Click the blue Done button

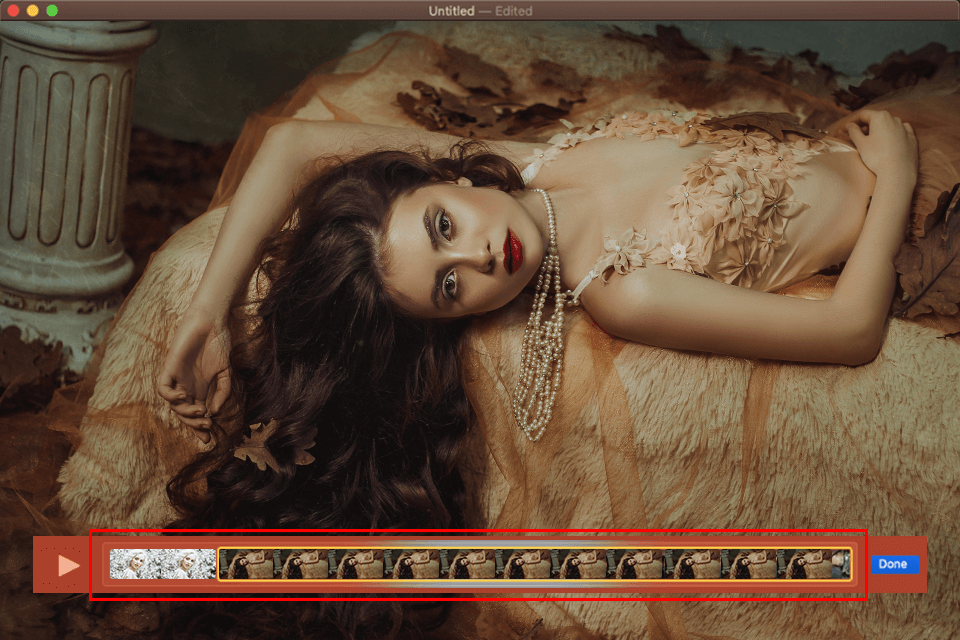click(894, 564)
